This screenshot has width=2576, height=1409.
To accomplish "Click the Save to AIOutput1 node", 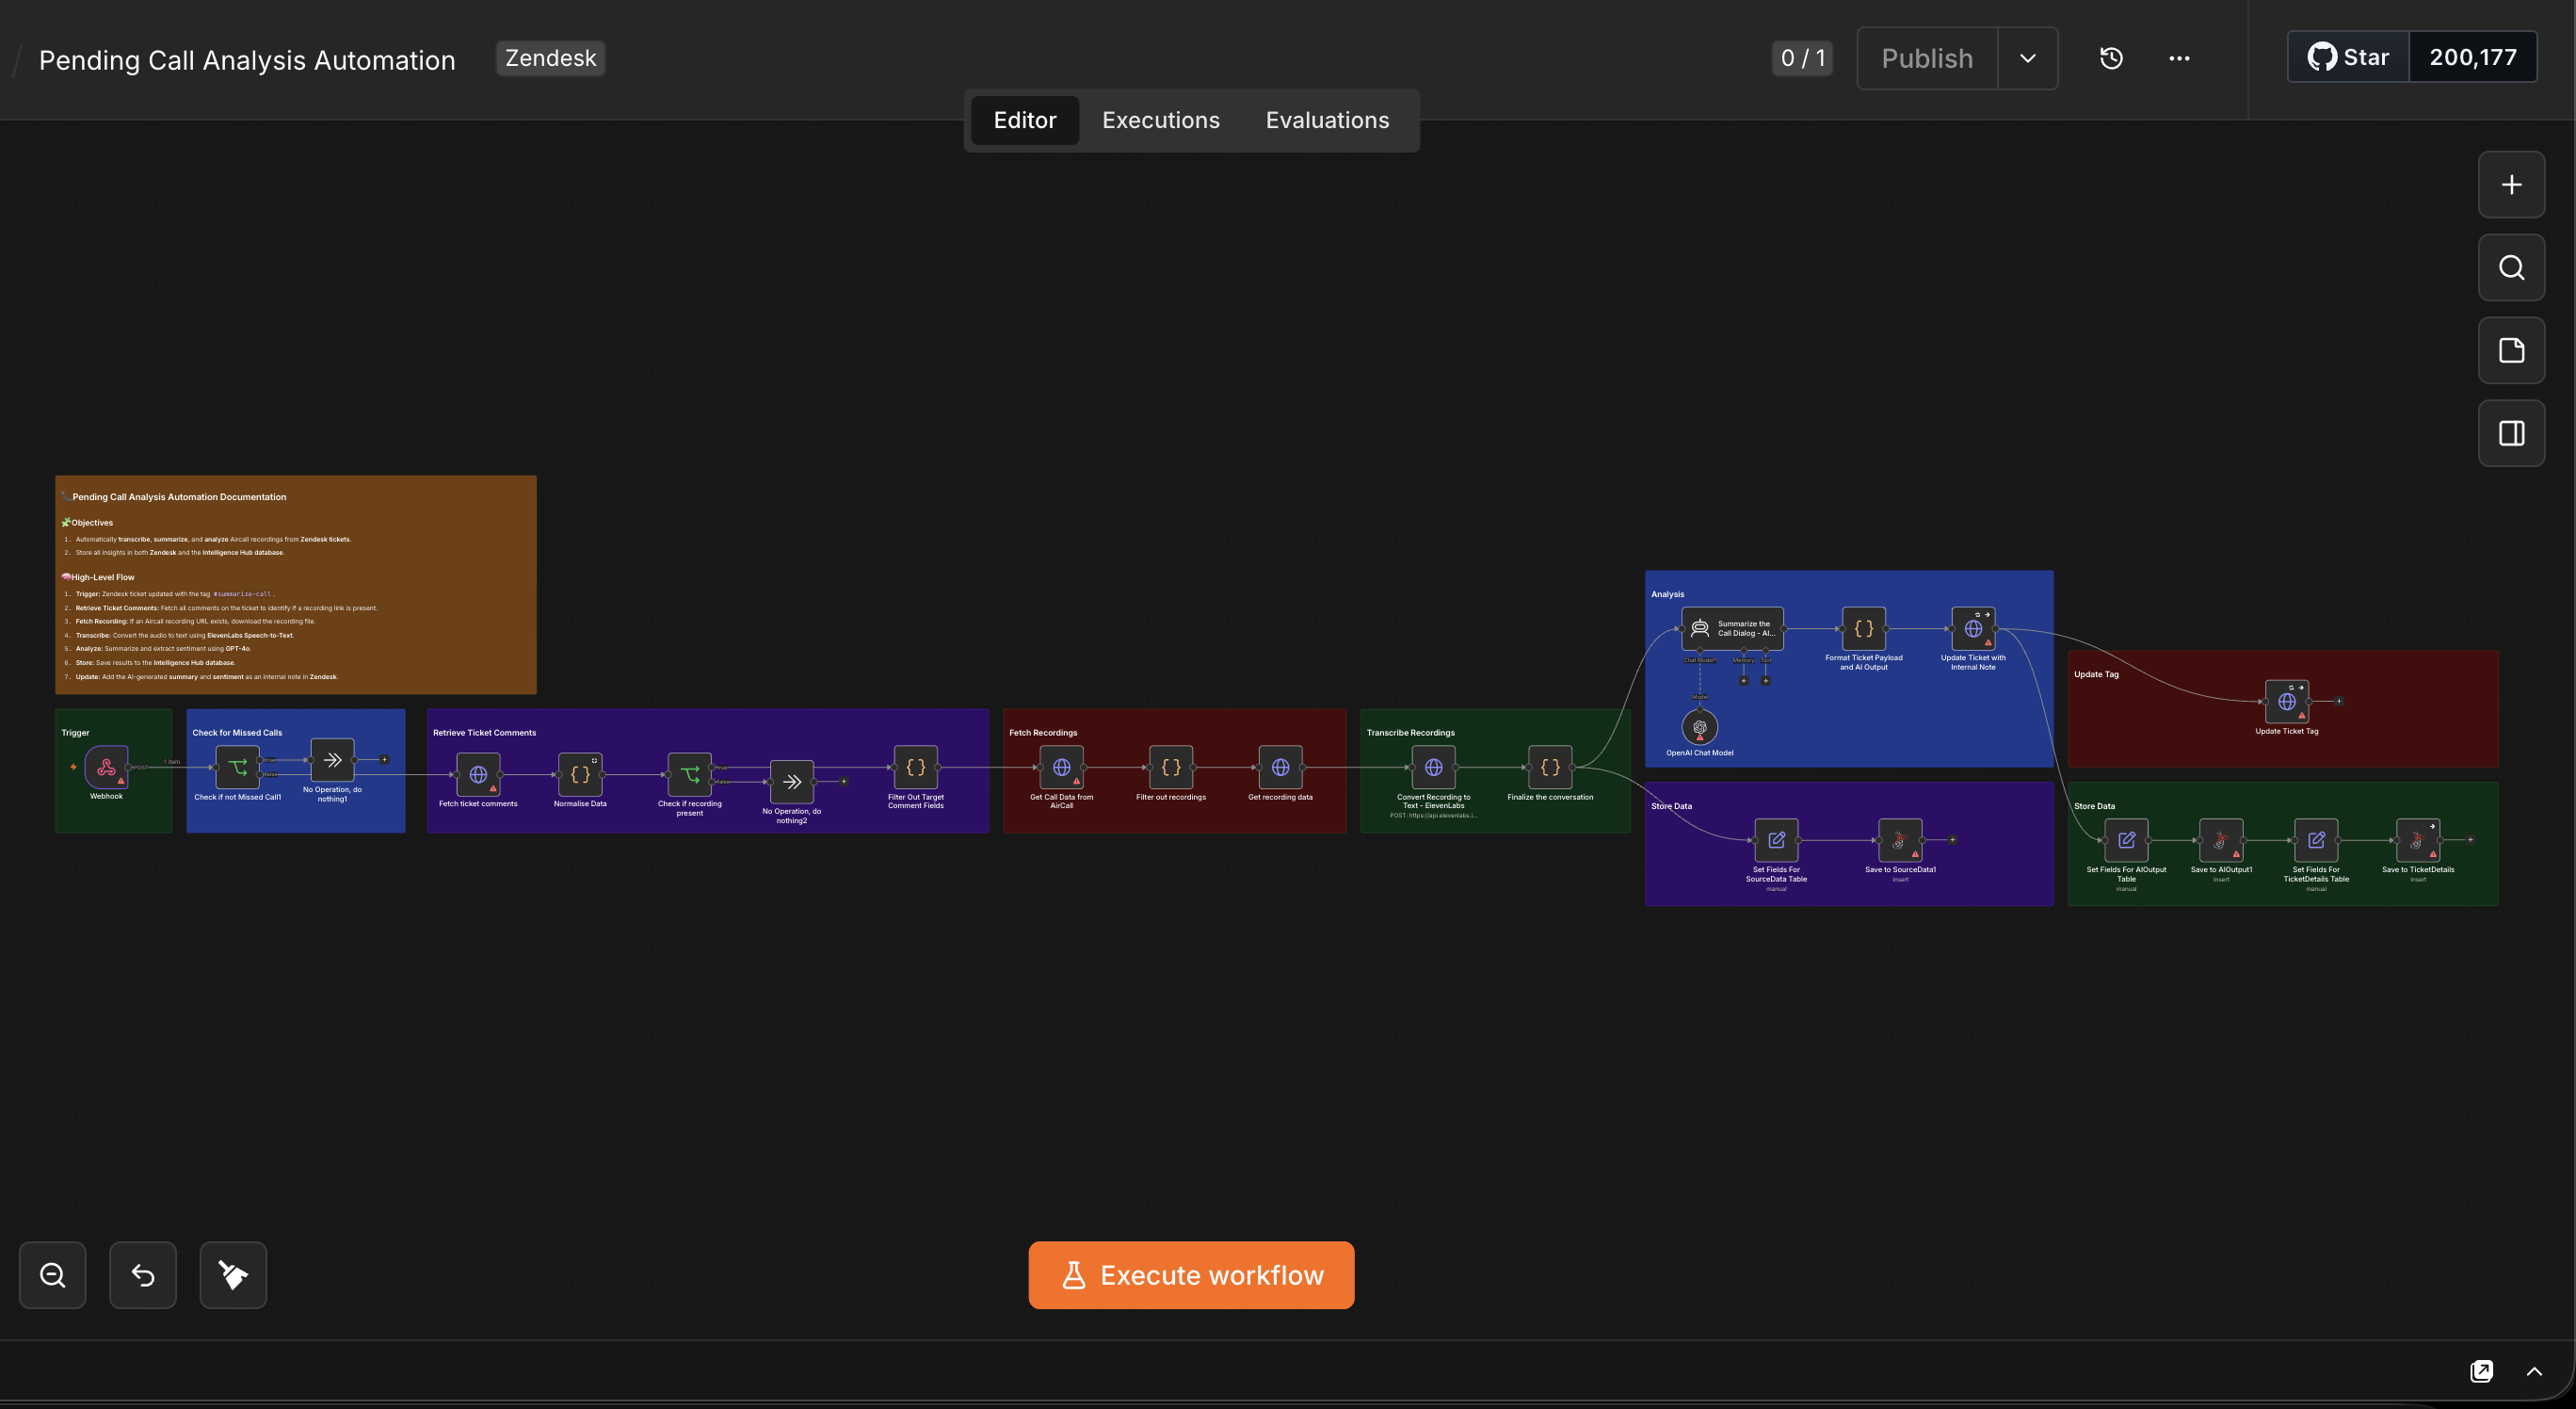I will (2221, 840).
